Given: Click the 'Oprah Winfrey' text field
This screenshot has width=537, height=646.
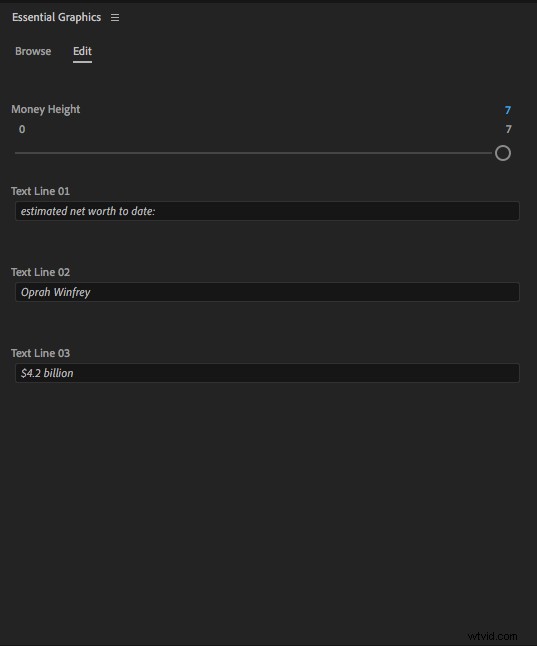Looking at the screenshot, I should [x=267, y=292].
